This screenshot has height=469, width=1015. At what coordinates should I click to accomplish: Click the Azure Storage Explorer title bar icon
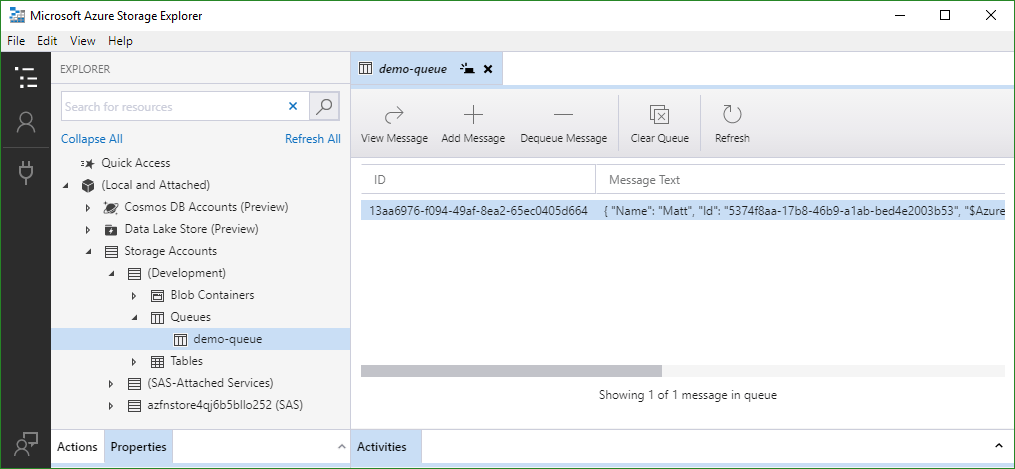click(x=17, y=16)
